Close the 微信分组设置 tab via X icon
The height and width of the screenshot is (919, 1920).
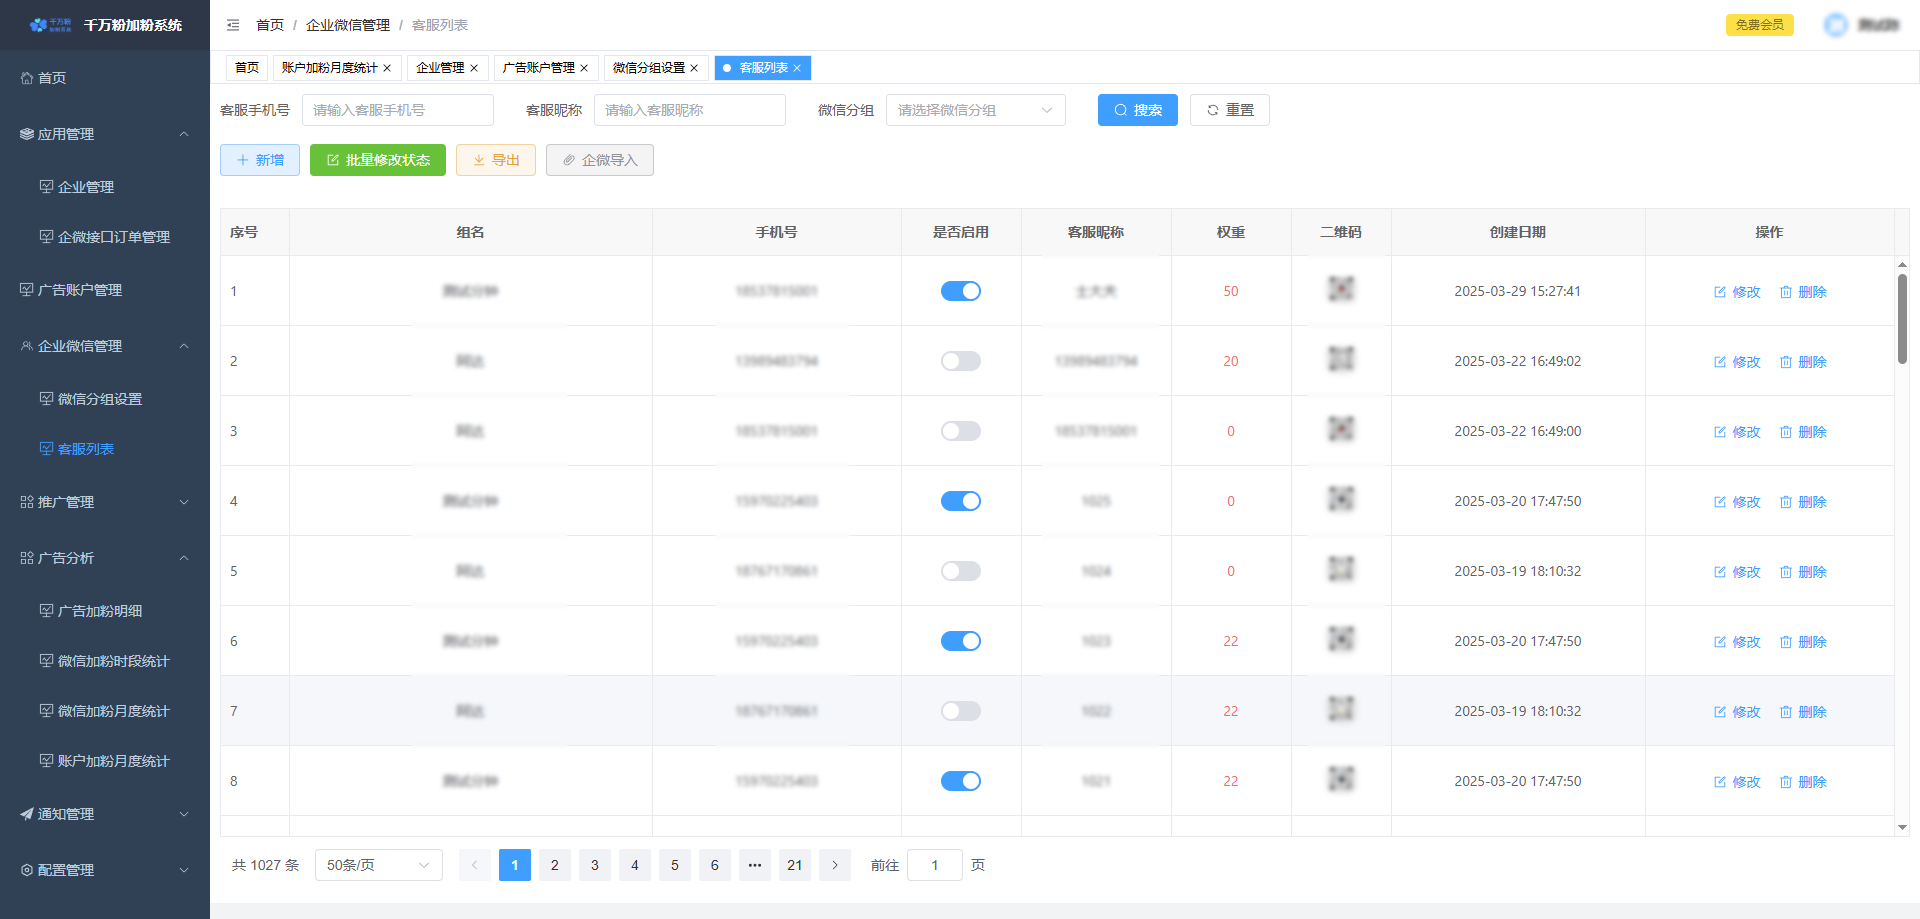(694, 68)
